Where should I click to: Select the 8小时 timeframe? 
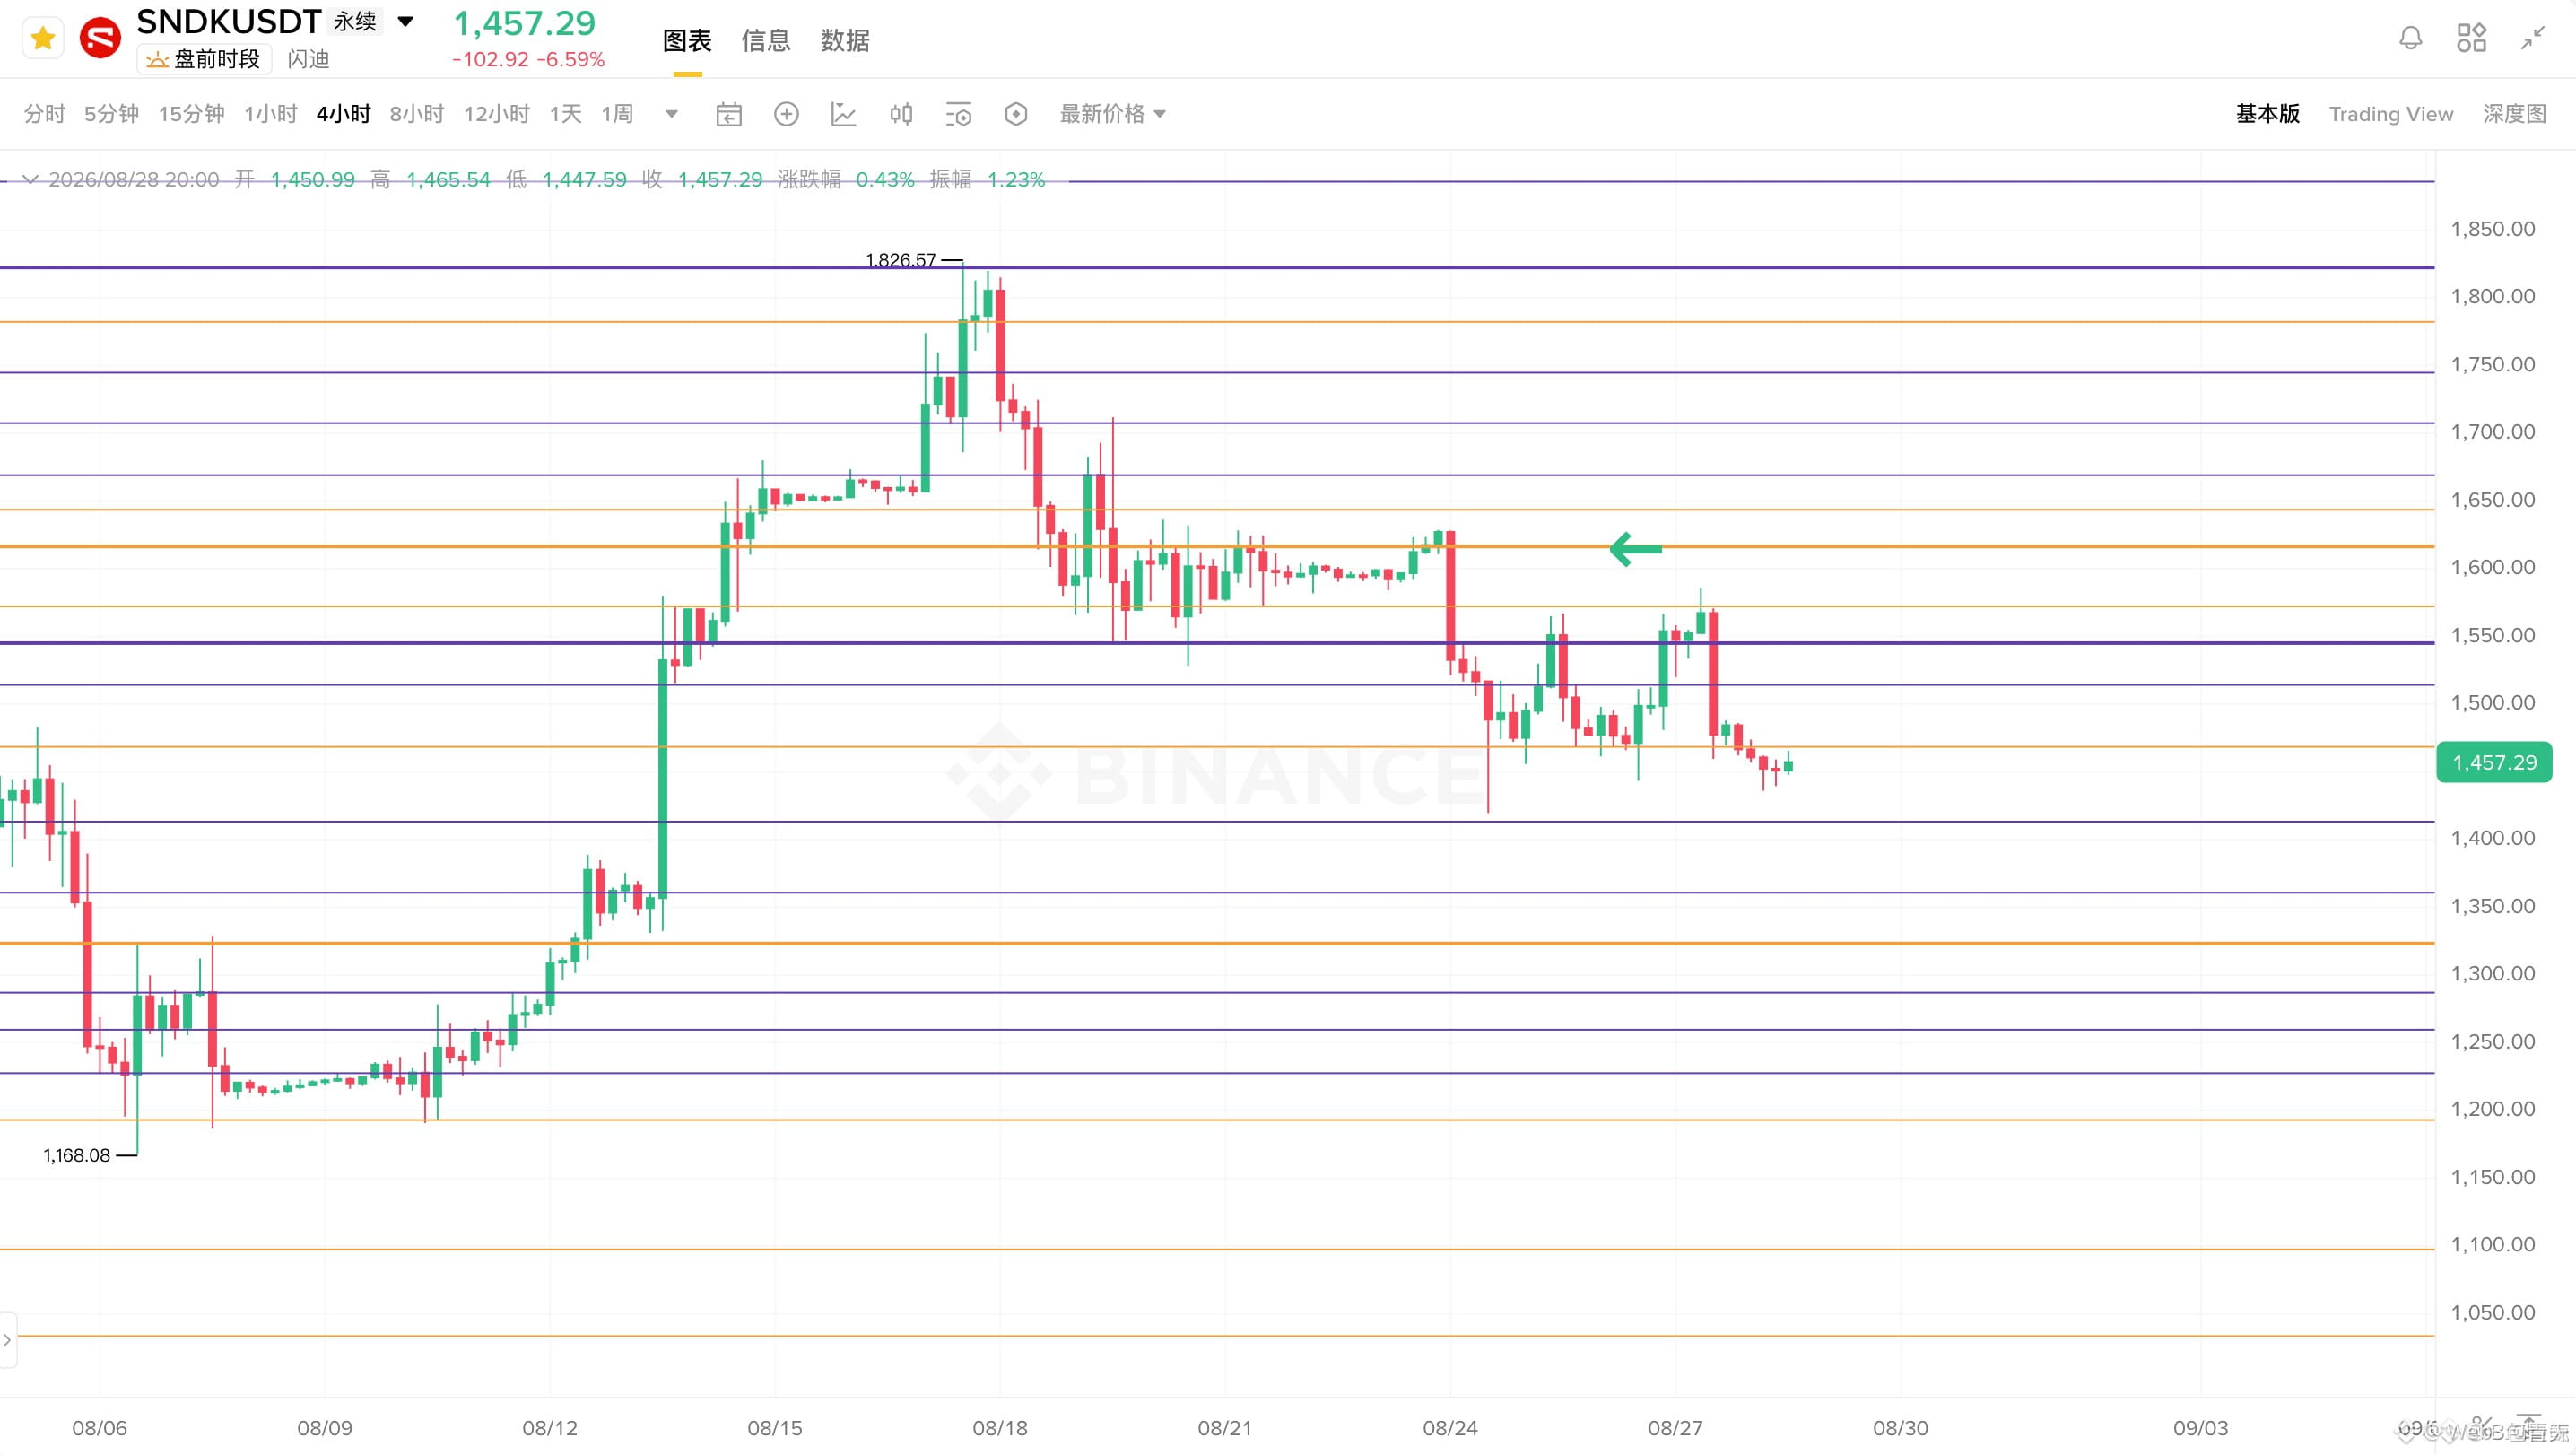(417, 114)
